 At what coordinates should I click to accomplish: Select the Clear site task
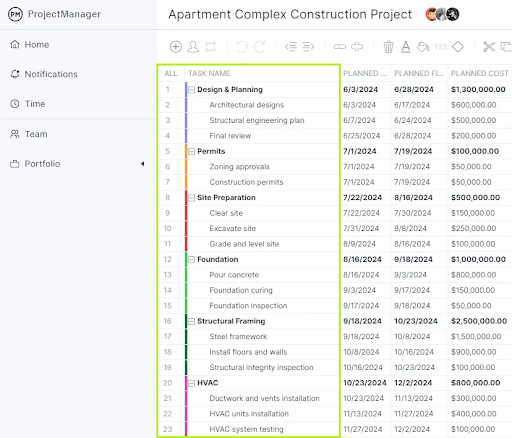[x=226, y=213]
